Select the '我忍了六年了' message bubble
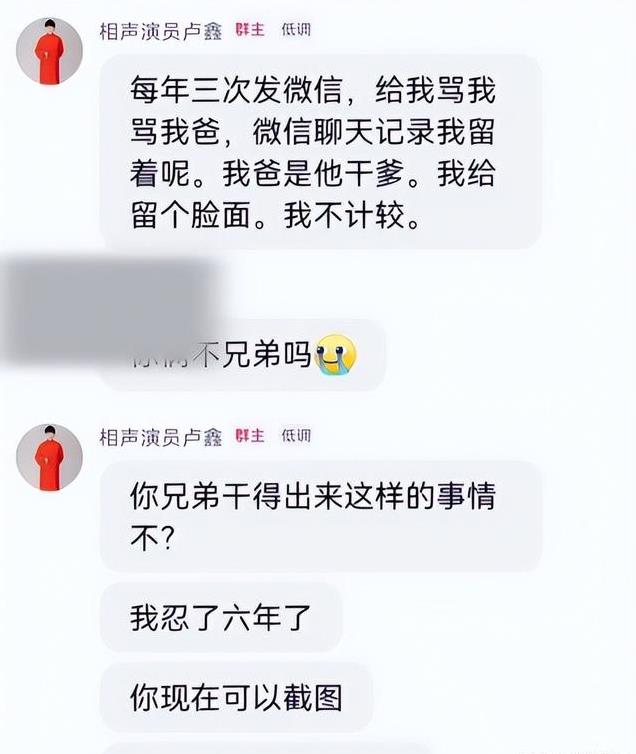This screenshot has height=754, width=636. coord(221,617)
